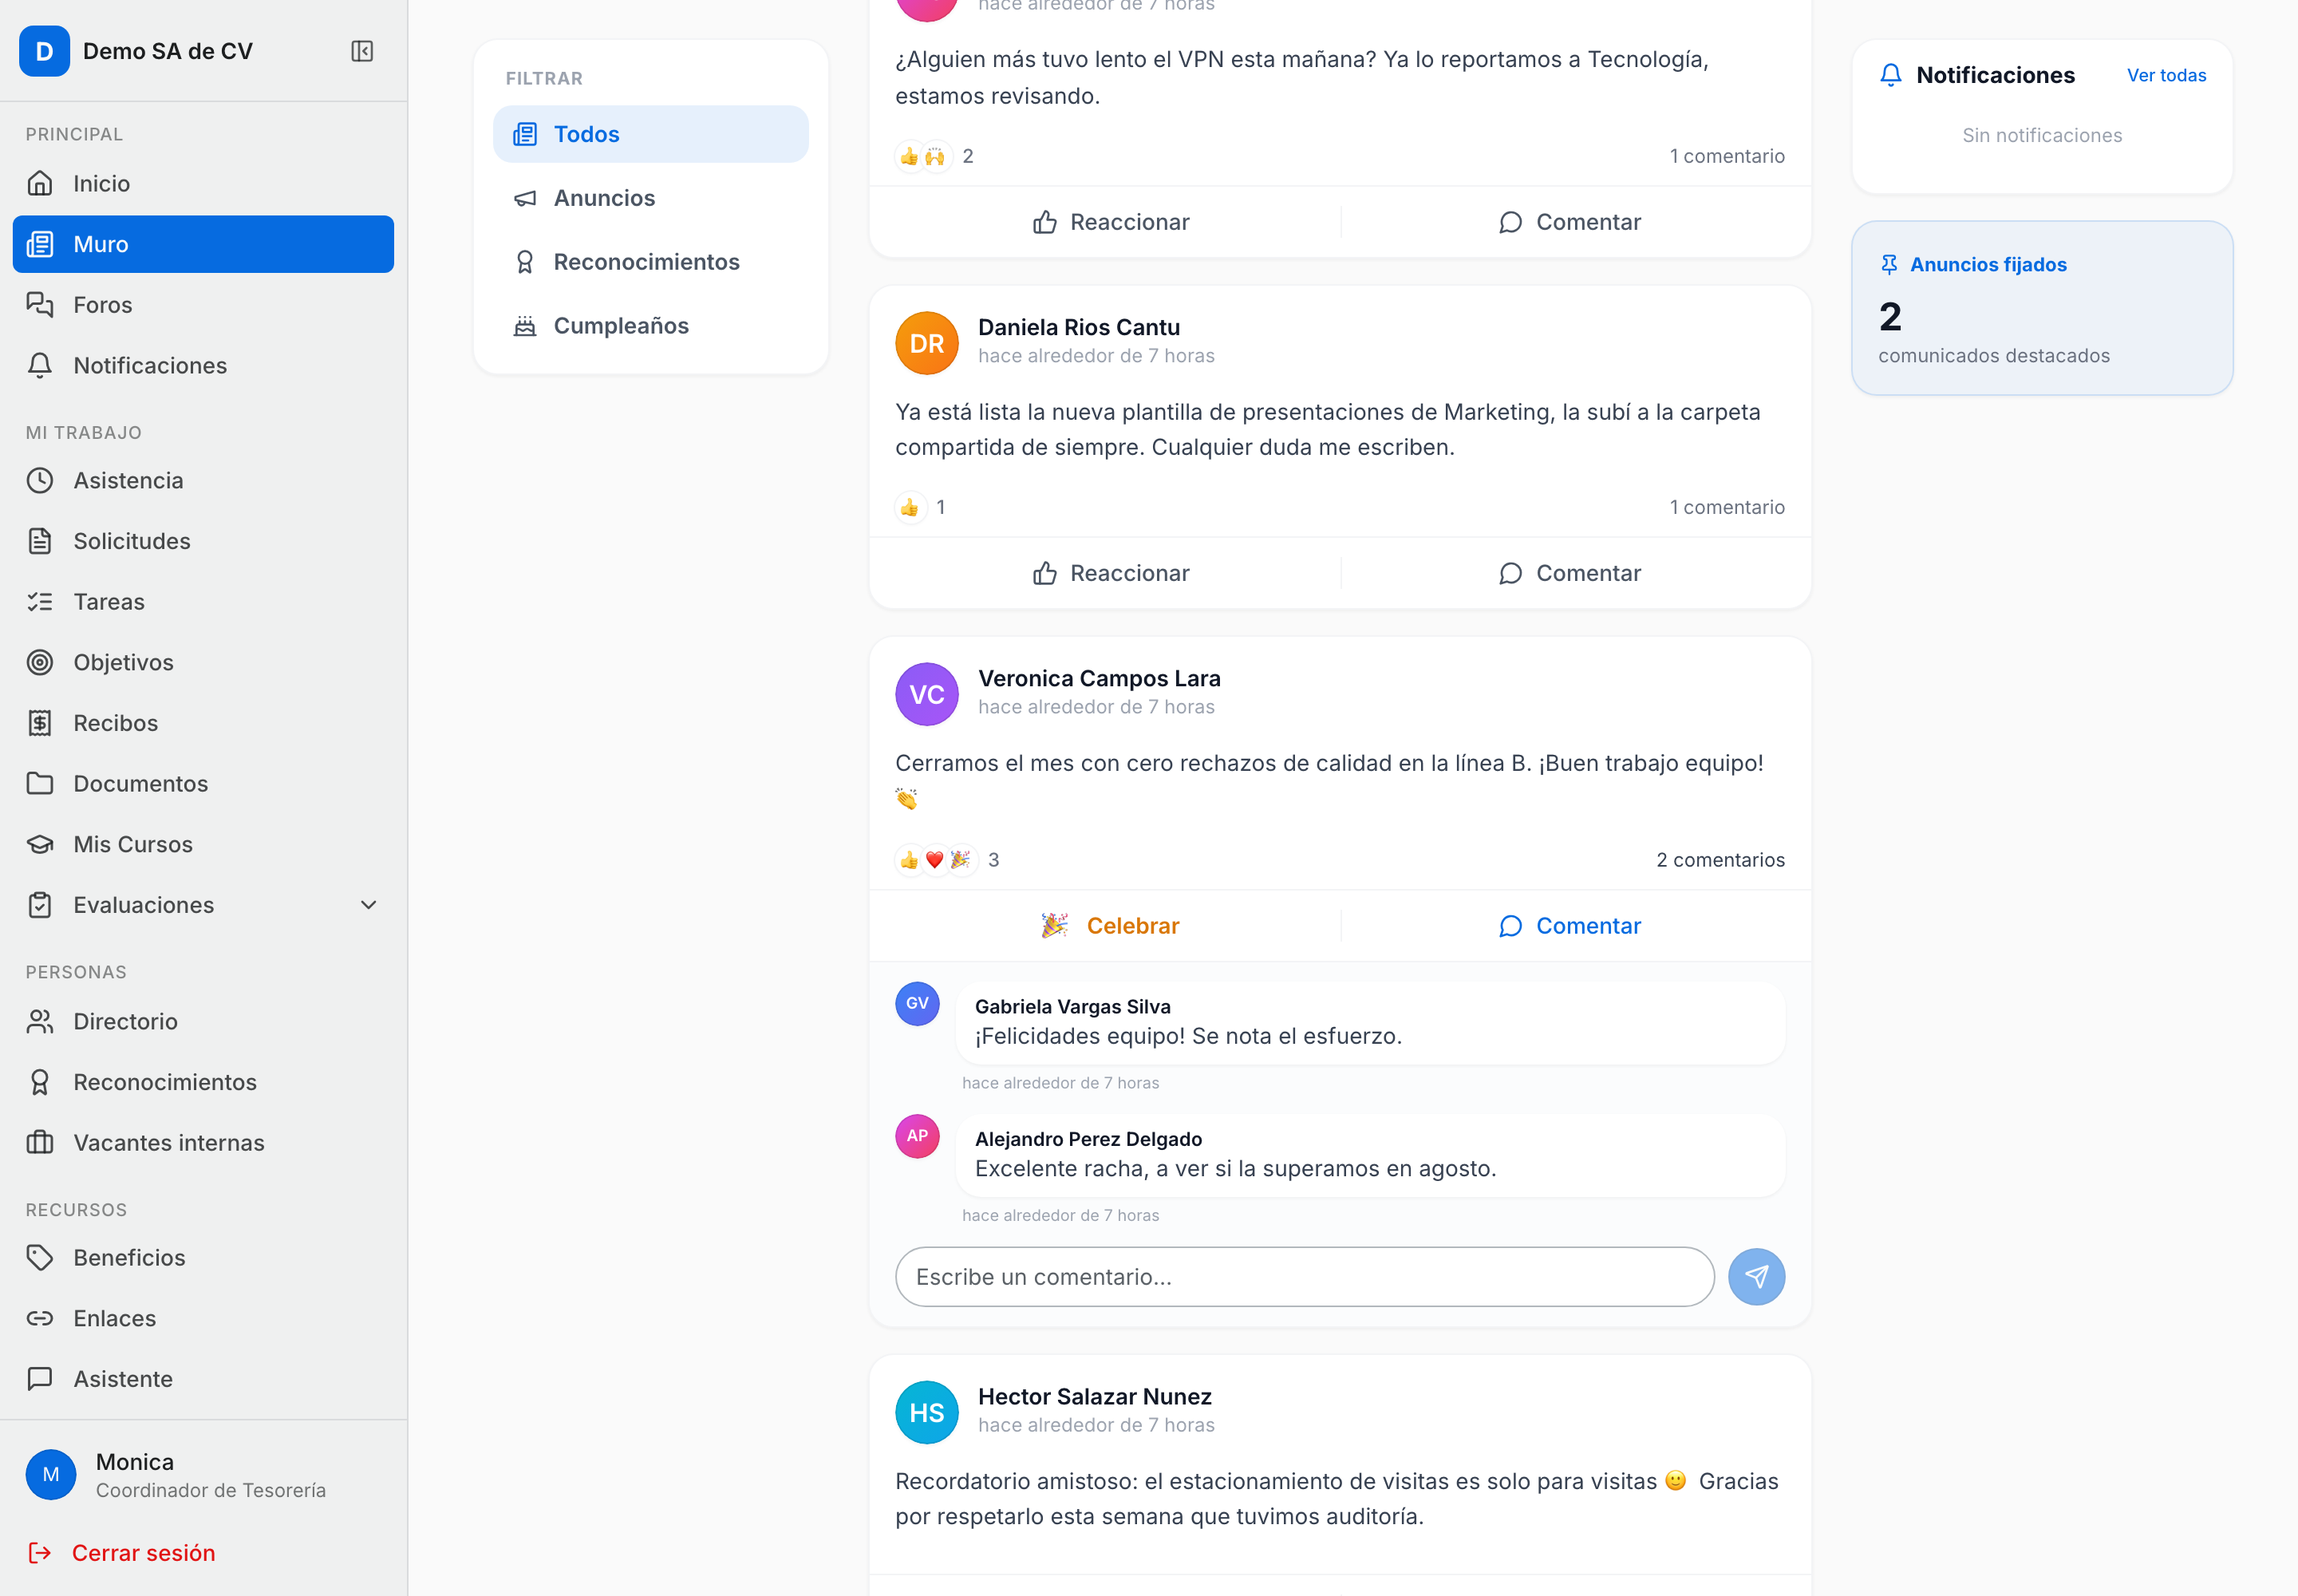Click the Cerrar sesión logout icon
This screenshot has height=1596, width=2298.
click(40, 1552)
